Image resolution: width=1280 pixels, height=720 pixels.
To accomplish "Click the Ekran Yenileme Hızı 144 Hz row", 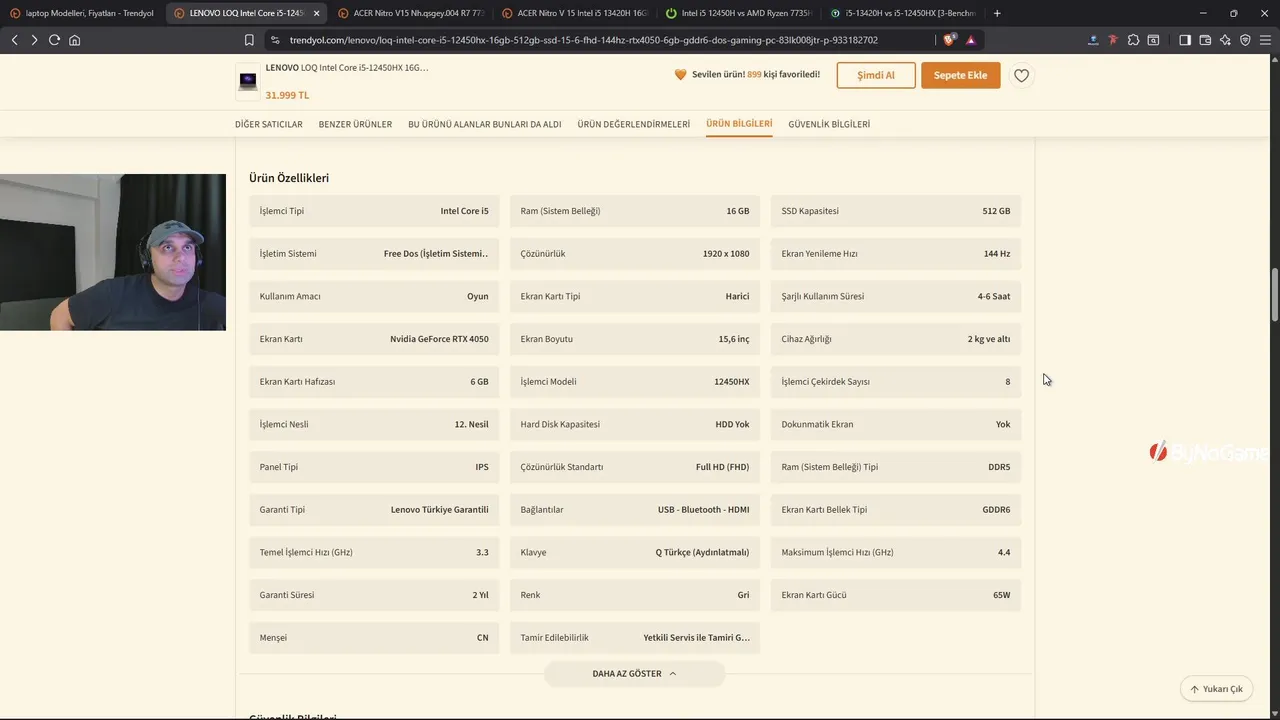I will click(x=896, y=254).
